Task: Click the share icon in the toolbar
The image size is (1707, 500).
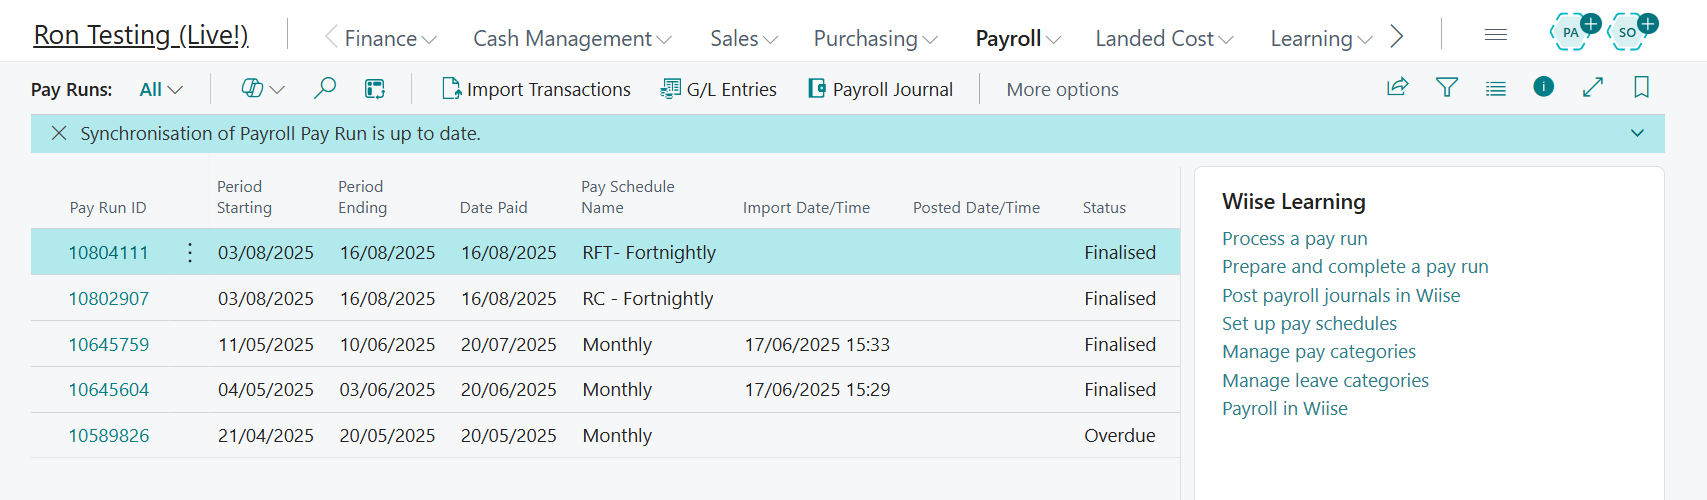Action: click(1397, 88)
